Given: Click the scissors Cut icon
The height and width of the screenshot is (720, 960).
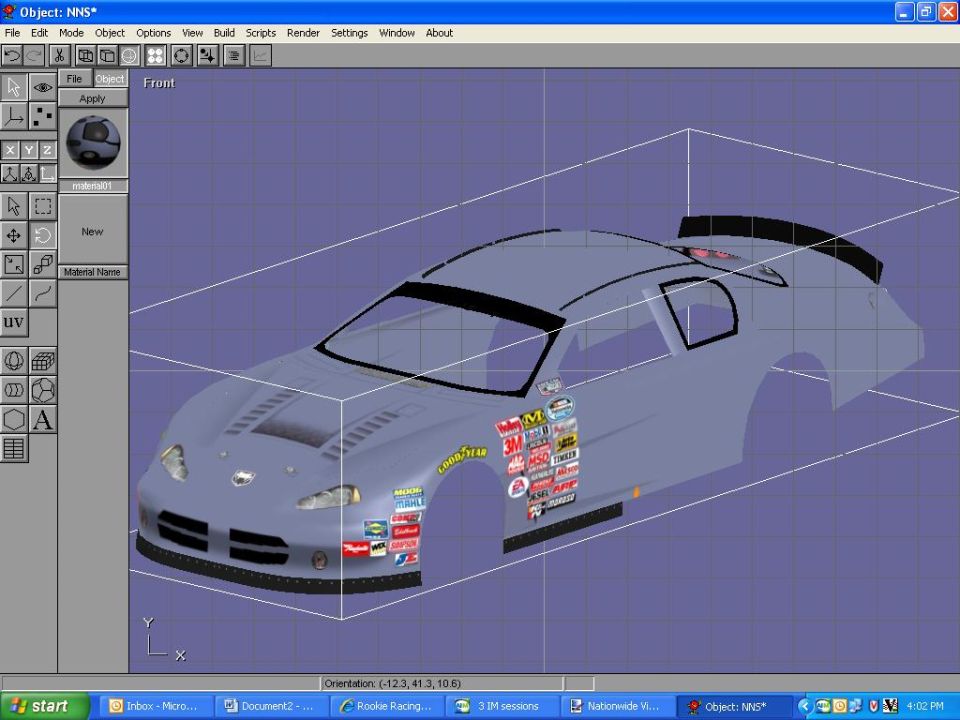Looking at the screenshot, I should pos(59,56).
